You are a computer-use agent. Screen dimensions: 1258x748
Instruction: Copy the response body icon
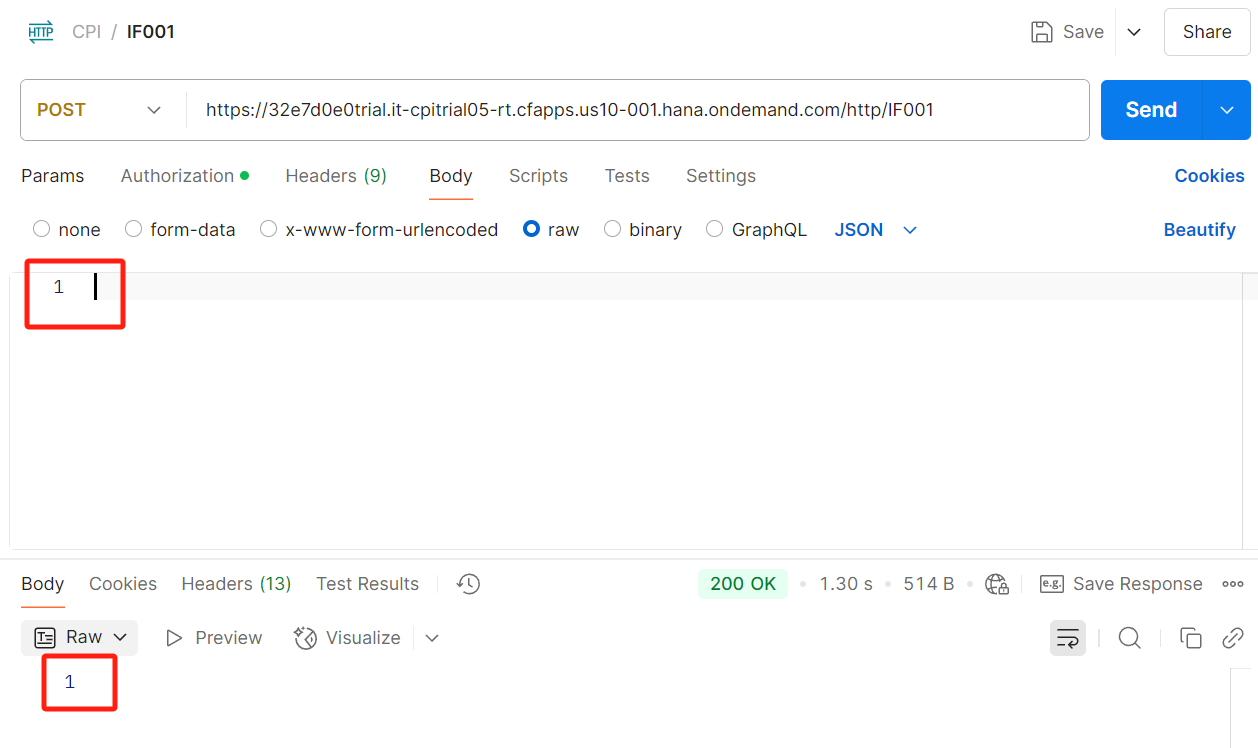point(1190,638)
